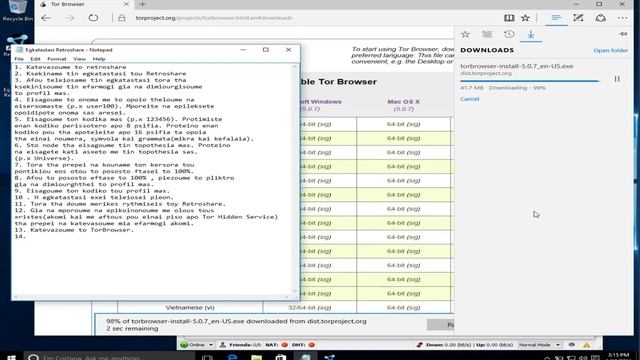Click Retroshare eye status icon
The width and height of the screenshot is (640, 360).
571,345
